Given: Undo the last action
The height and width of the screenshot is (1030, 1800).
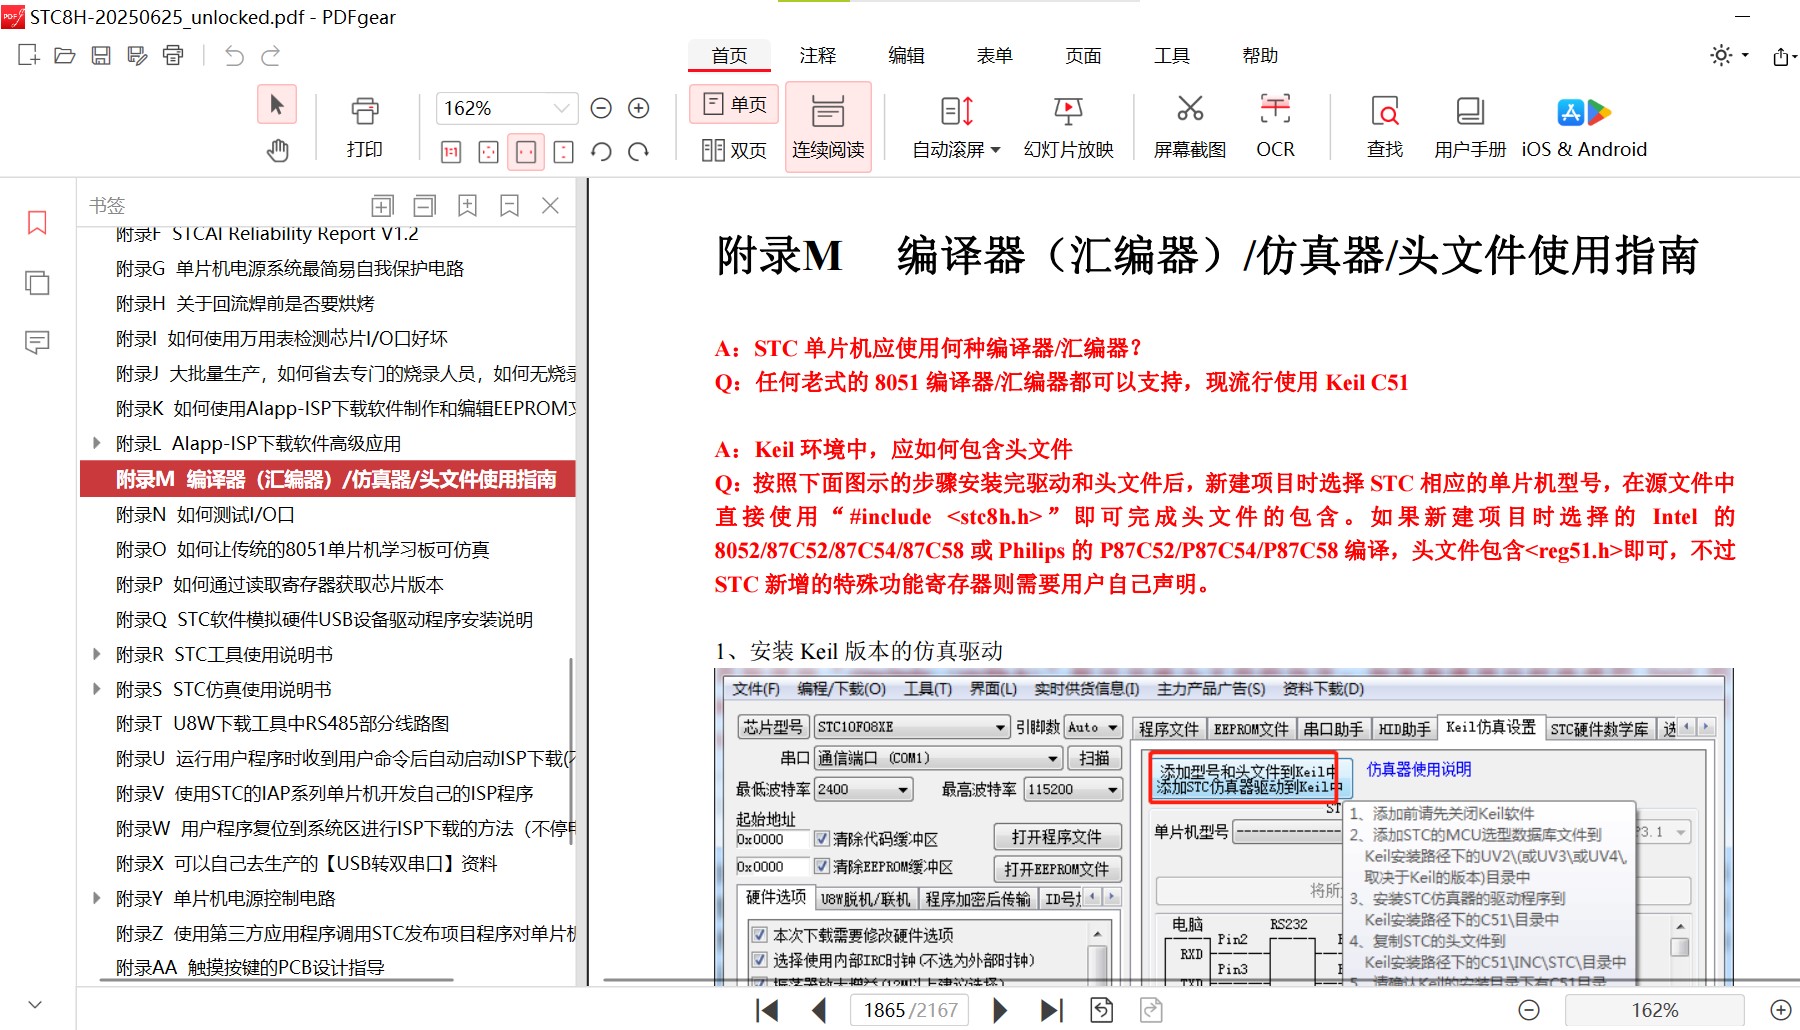Looking at the screenshot, I should (234, 55).
